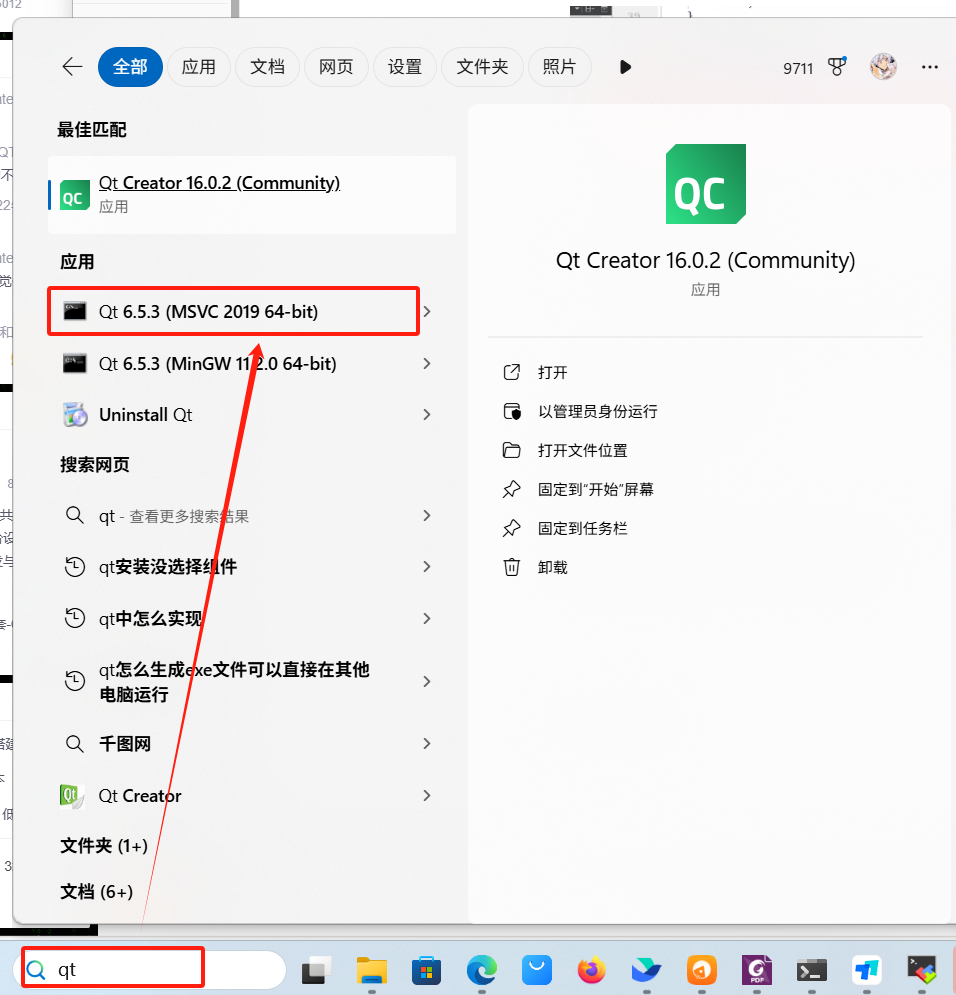Open the blue T-shaped app on taskbar
The height and width of the screenshot is (995, 956).
point(867,970)
